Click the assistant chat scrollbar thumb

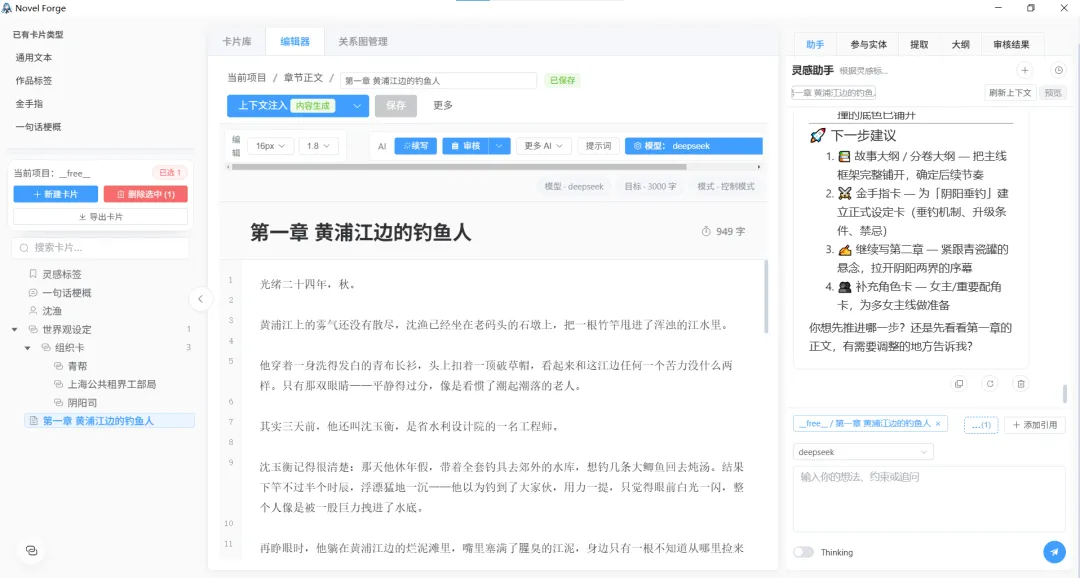click(1065, 393)
